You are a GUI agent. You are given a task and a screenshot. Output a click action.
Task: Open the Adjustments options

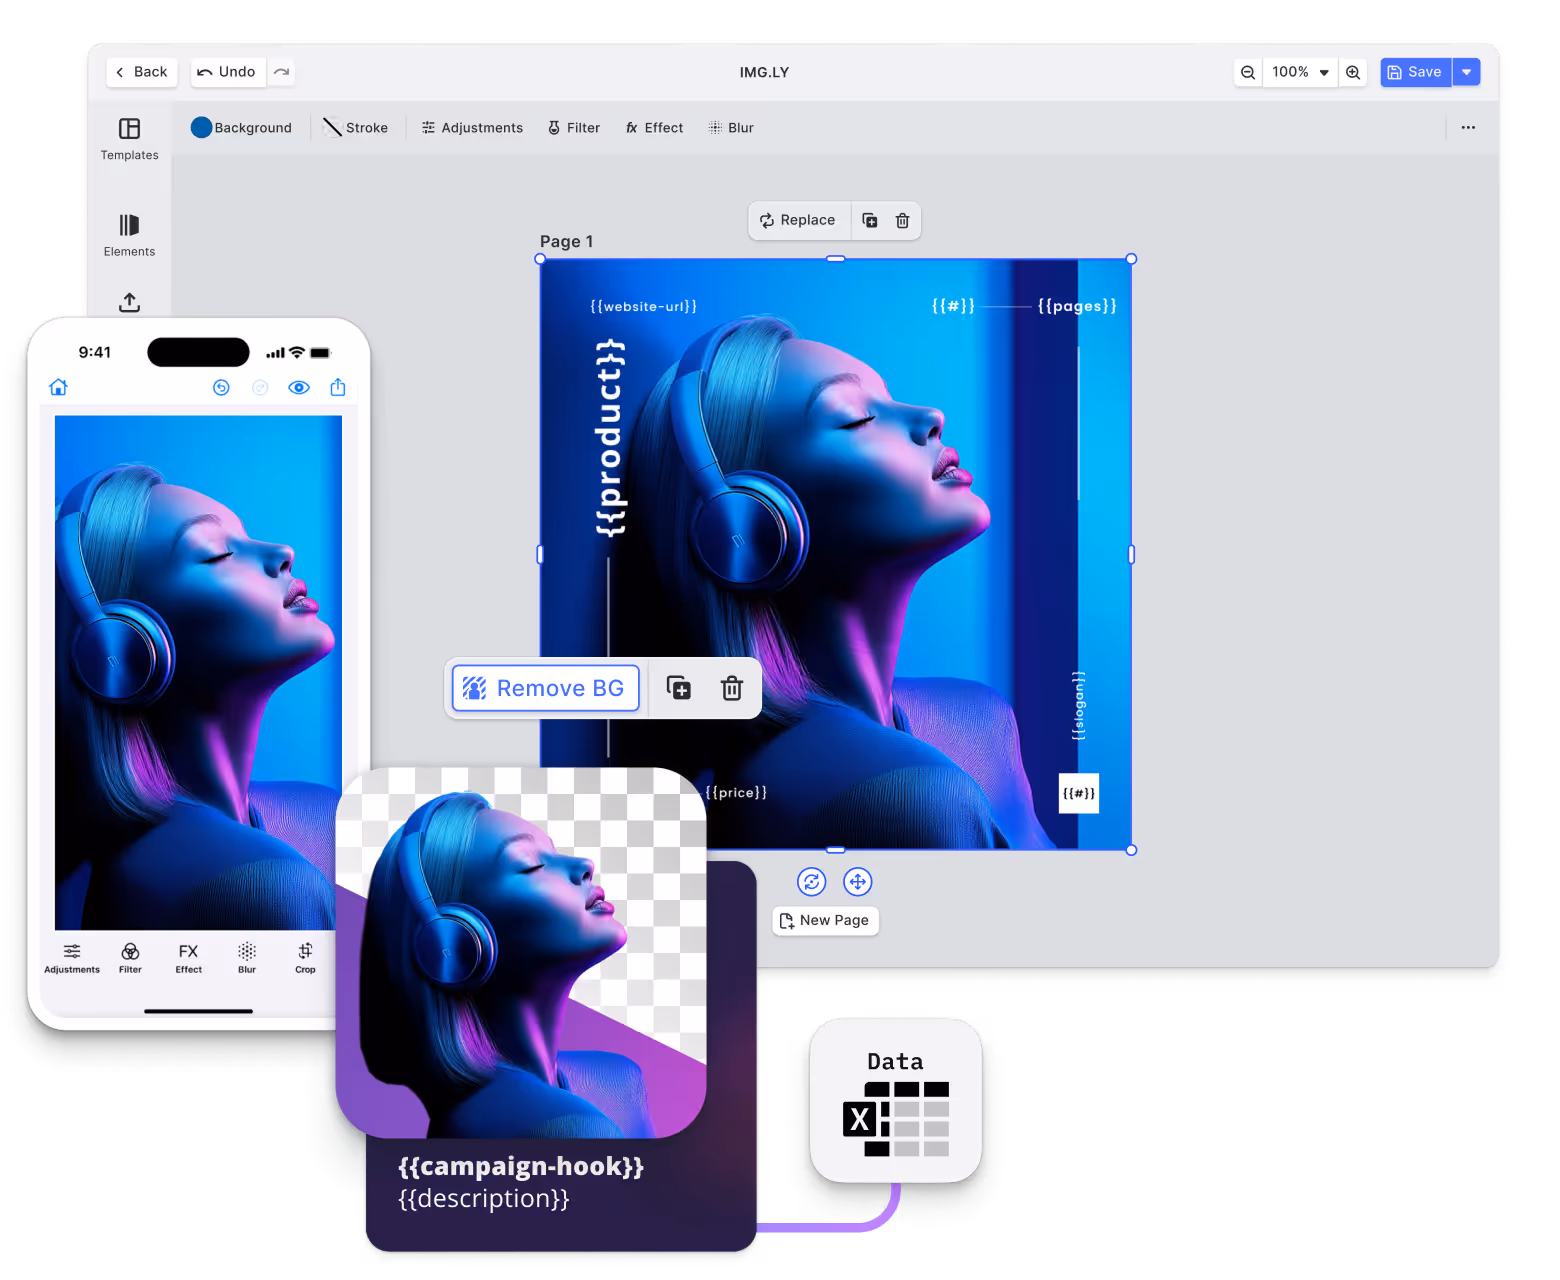(x=472, y=128)
